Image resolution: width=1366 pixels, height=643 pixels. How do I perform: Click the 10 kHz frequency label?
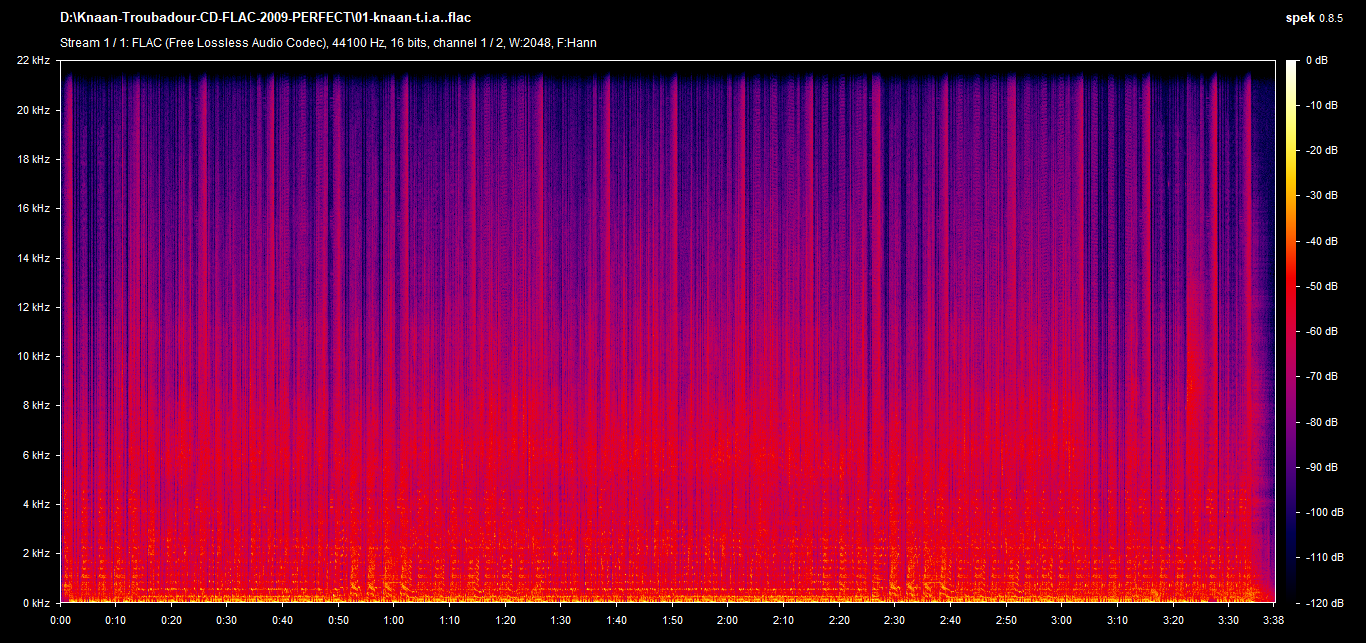point(33,357)
